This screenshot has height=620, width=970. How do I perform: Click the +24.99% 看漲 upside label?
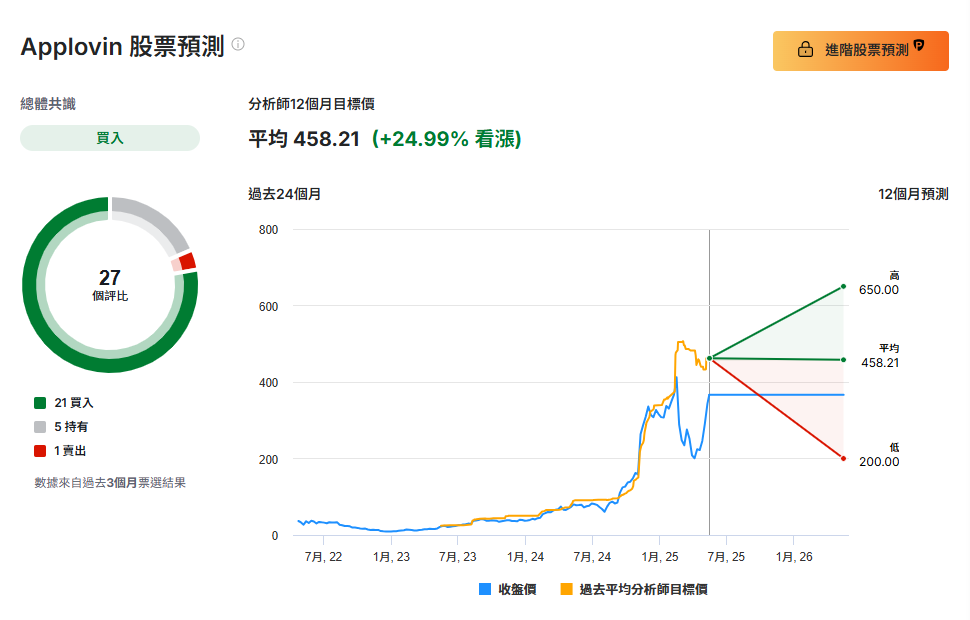(446, 139)
